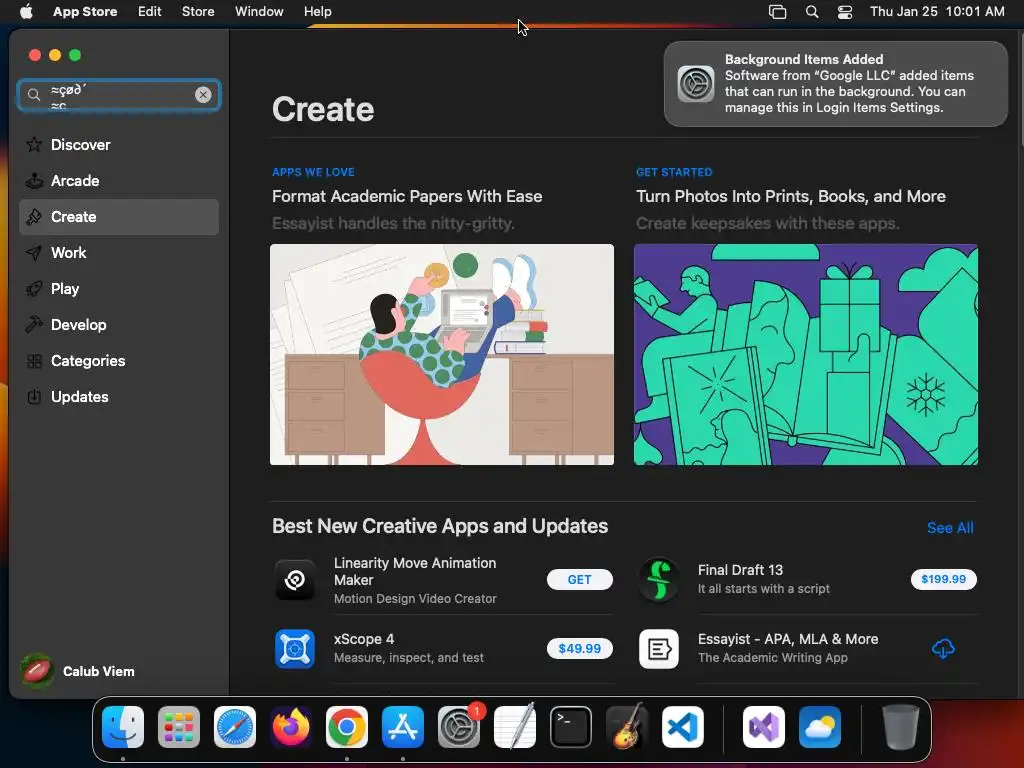Open the Essayist app icon

tap(659, 648)
